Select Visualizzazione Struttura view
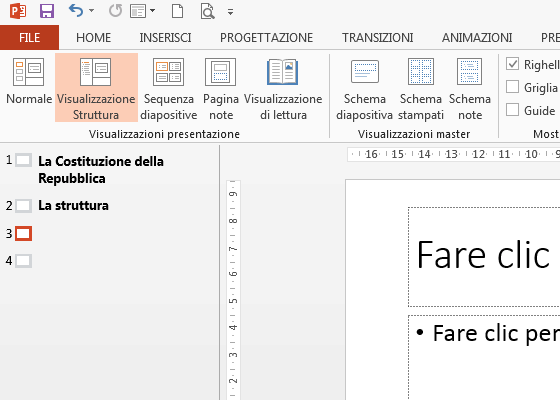The image size is (560, 400). (x=96, y=88)
